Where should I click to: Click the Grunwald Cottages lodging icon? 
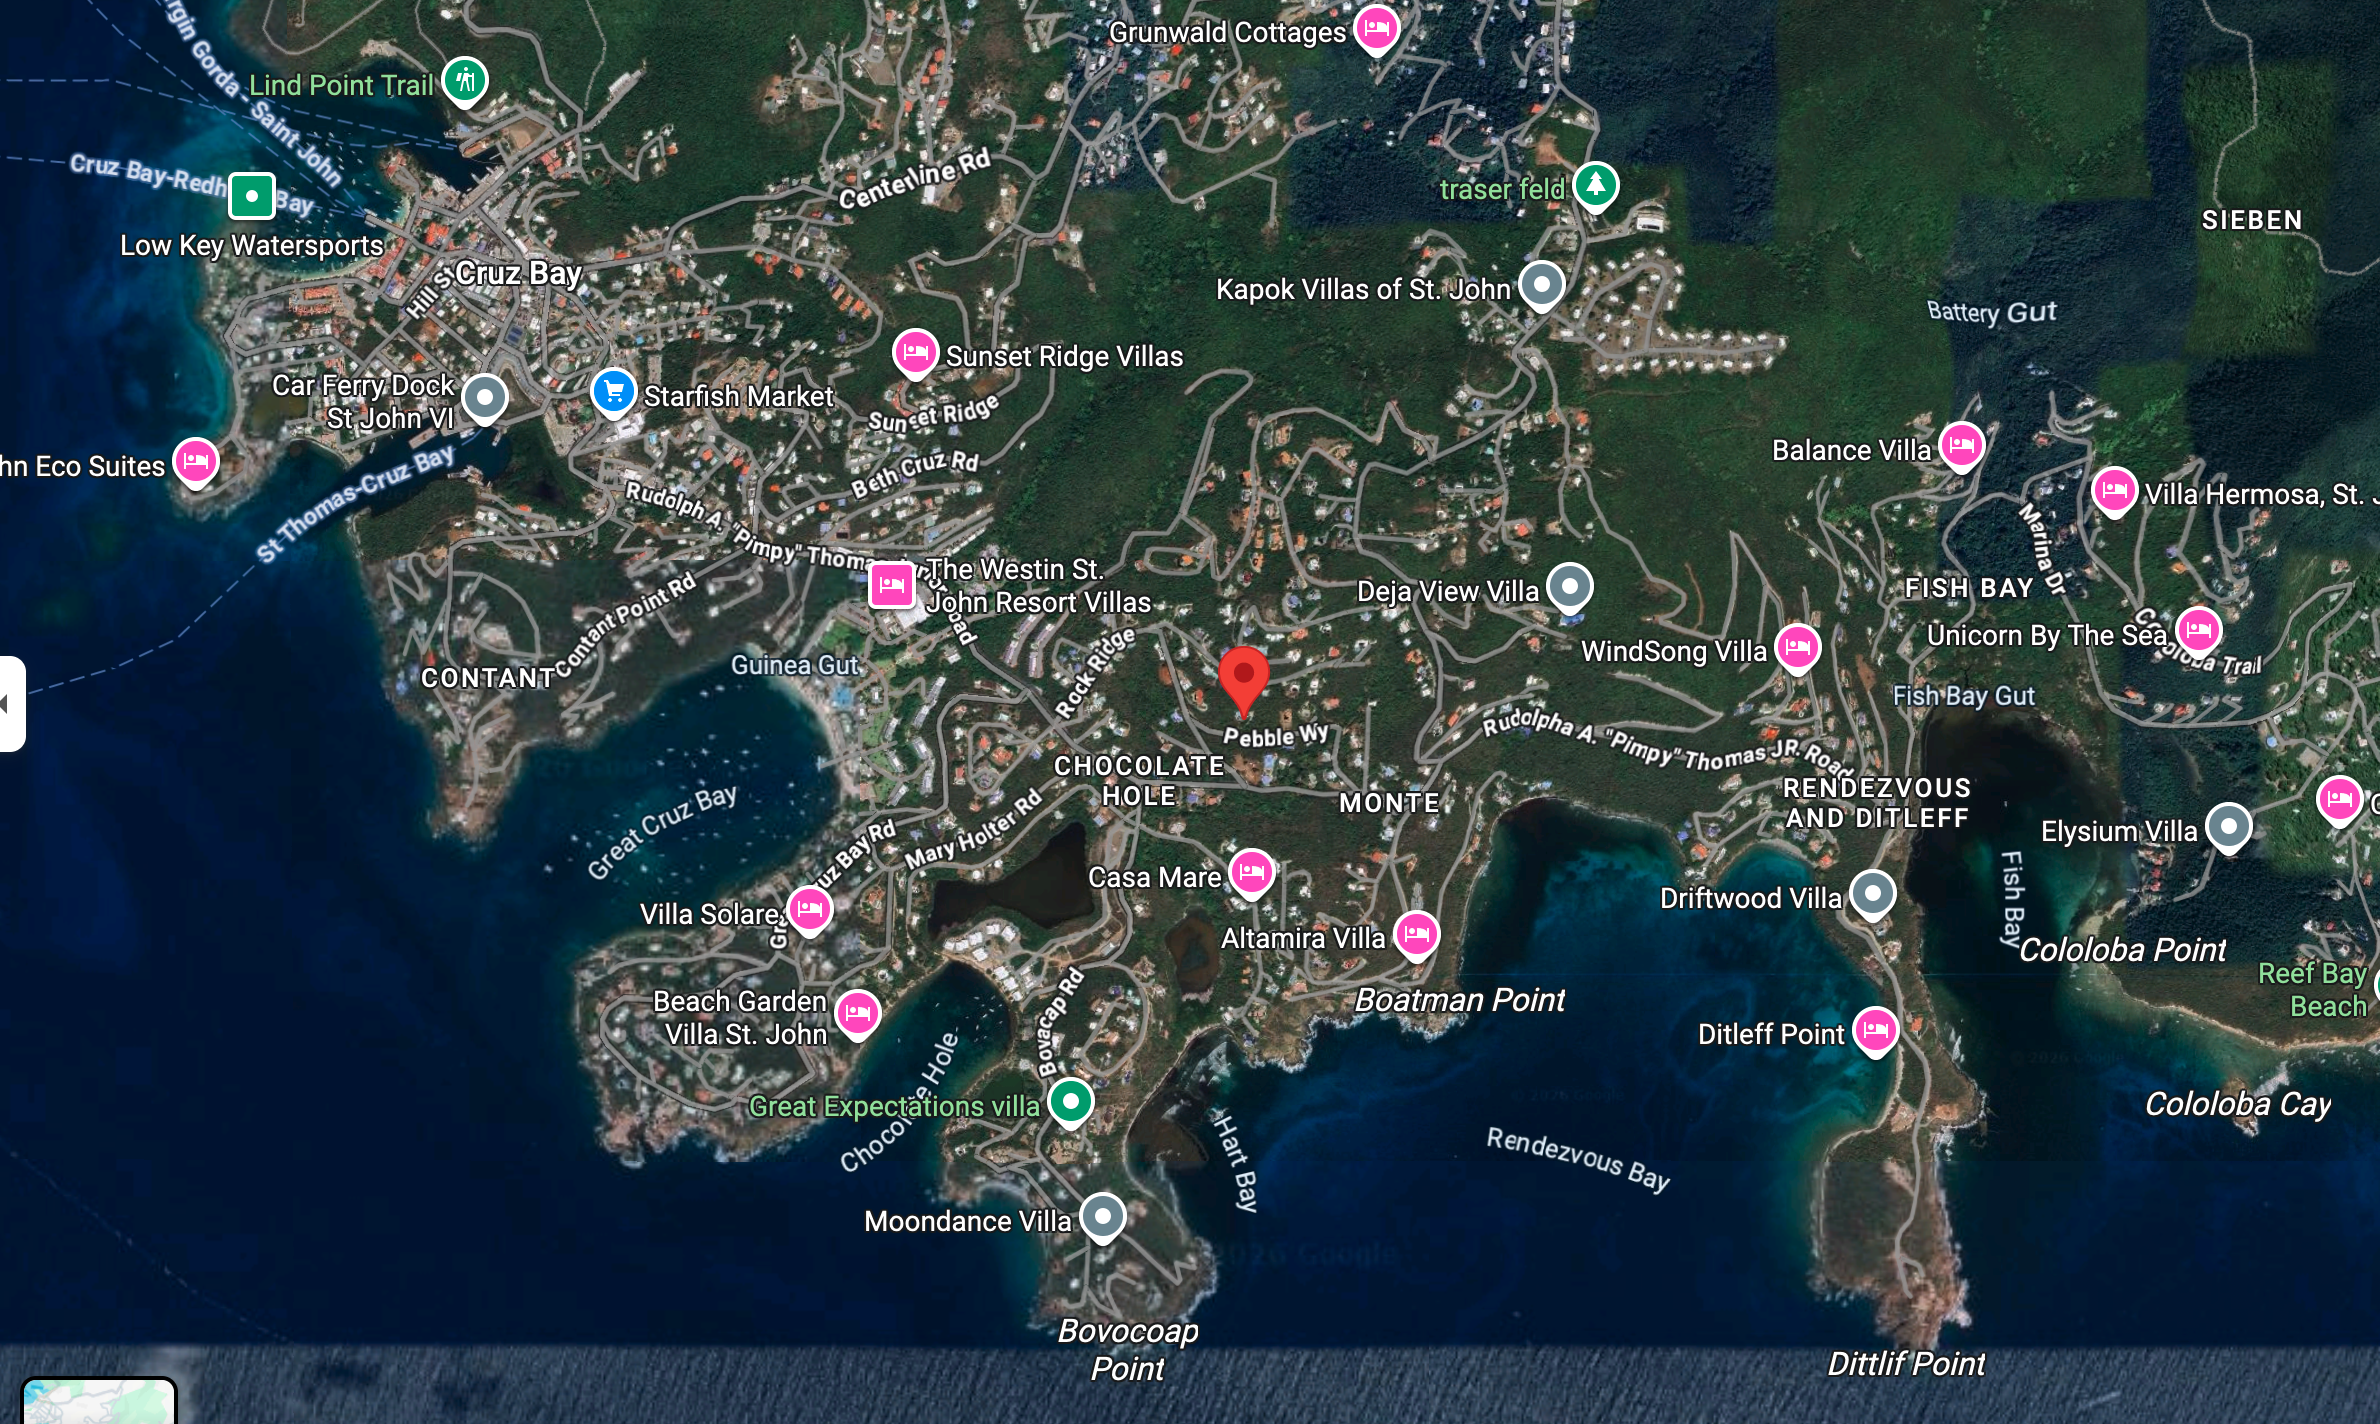pyautogui.click(x=1377, y=29)
